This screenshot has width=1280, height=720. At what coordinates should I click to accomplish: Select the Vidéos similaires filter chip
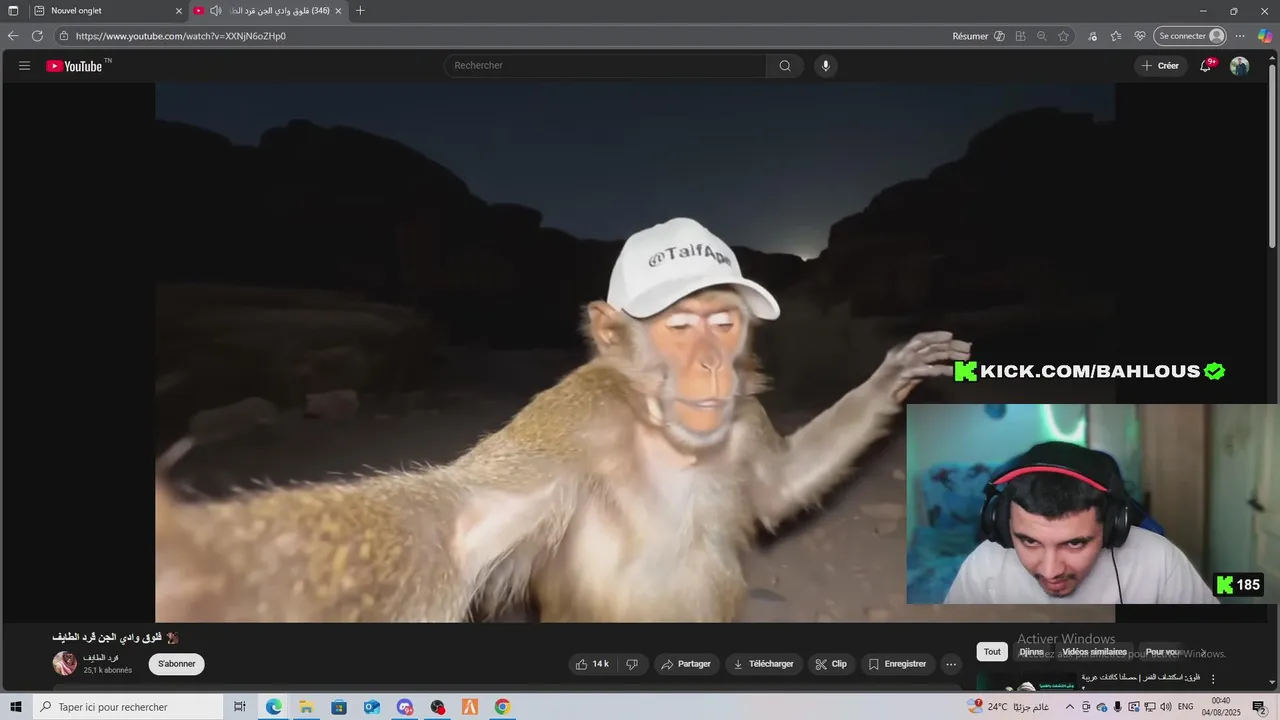1094,652
